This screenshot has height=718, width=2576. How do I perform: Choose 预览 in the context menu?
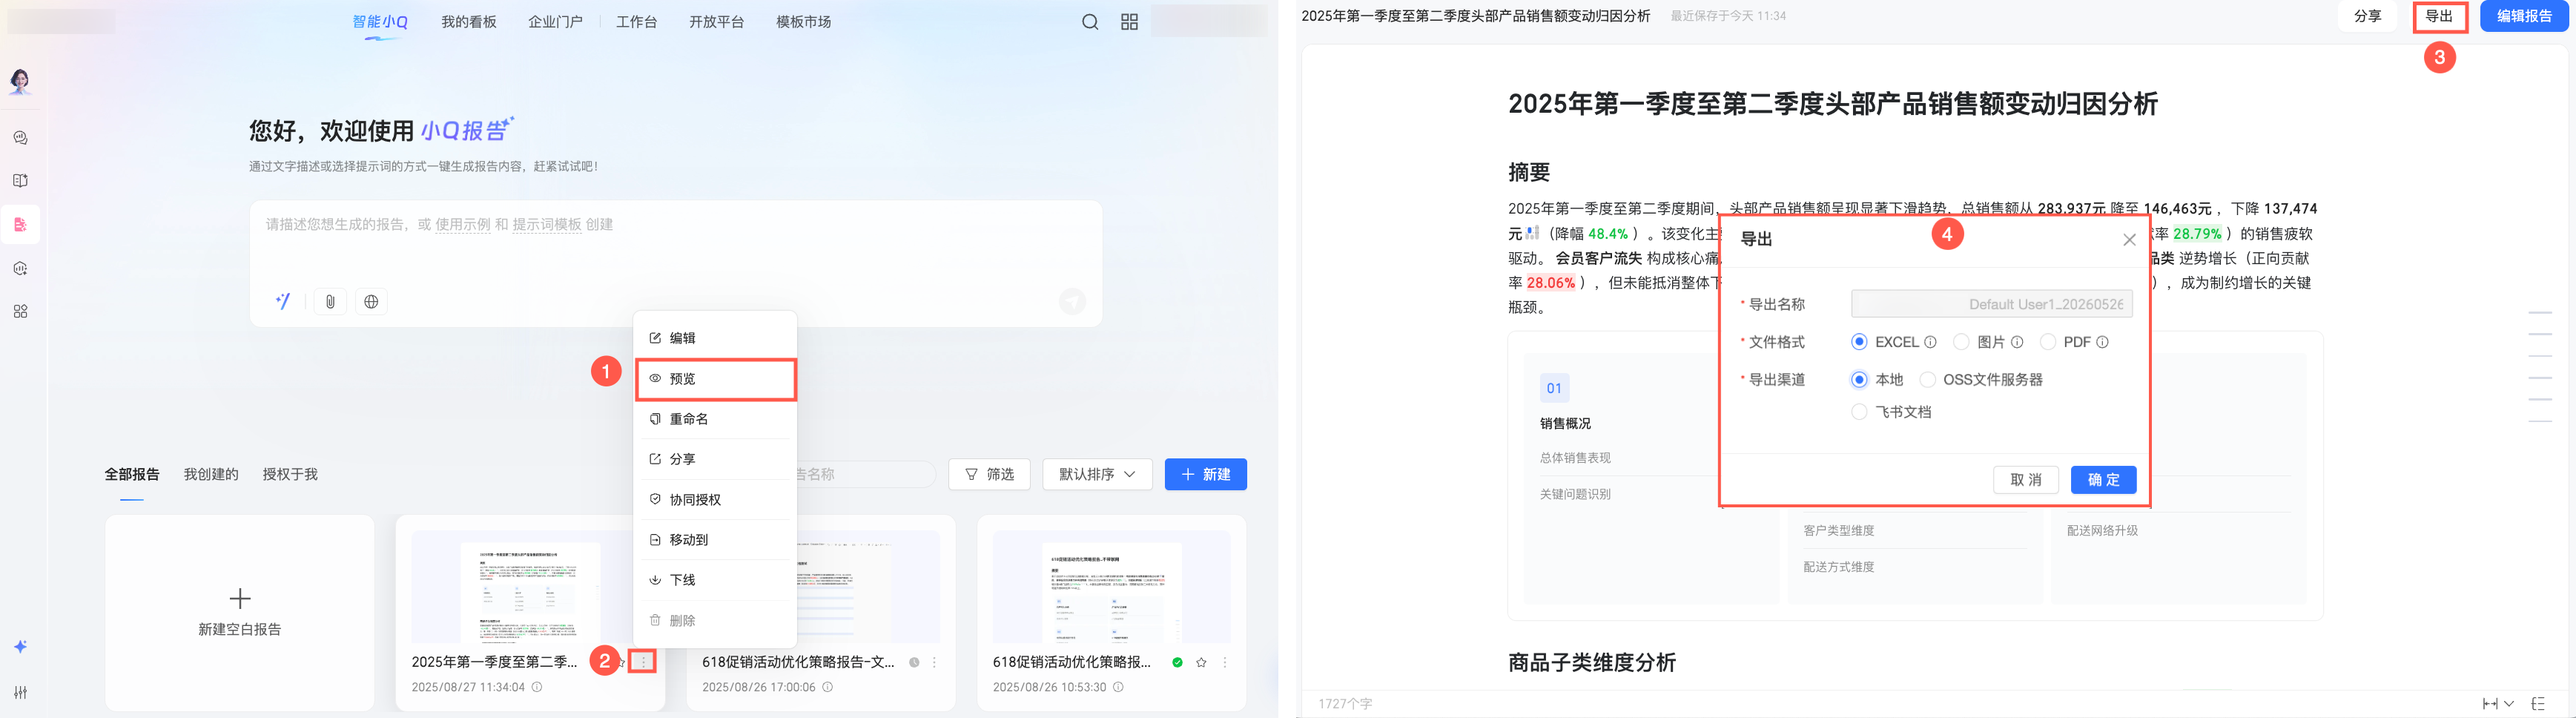(715, 379)
